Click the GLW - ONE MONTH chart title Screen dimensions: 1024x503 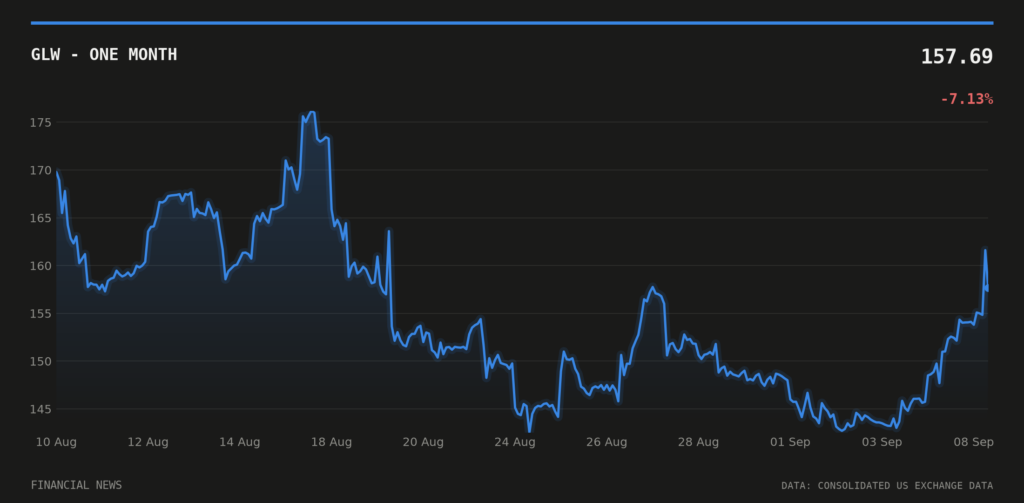[x=104, y=55]
